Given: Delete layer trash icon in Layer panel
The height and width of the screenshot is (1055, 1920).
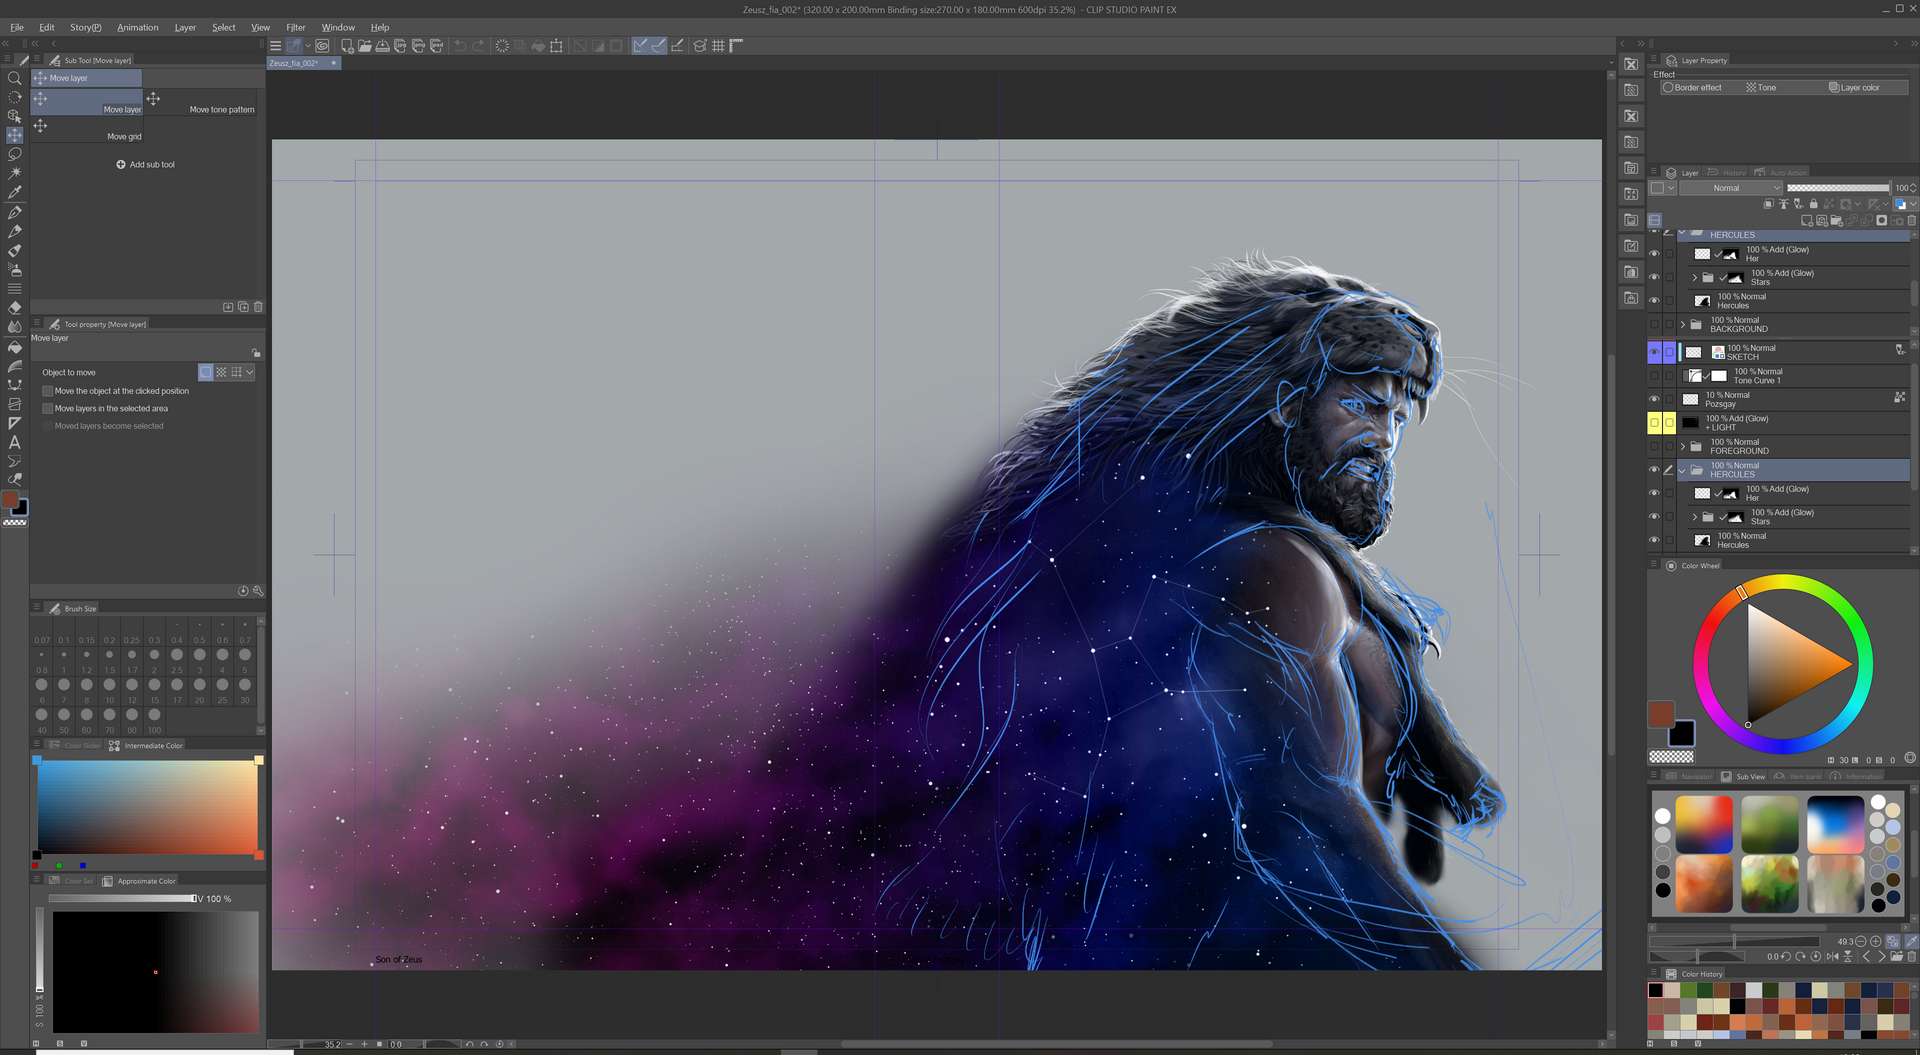Looking at the screenshot, I should point(1912,221).
